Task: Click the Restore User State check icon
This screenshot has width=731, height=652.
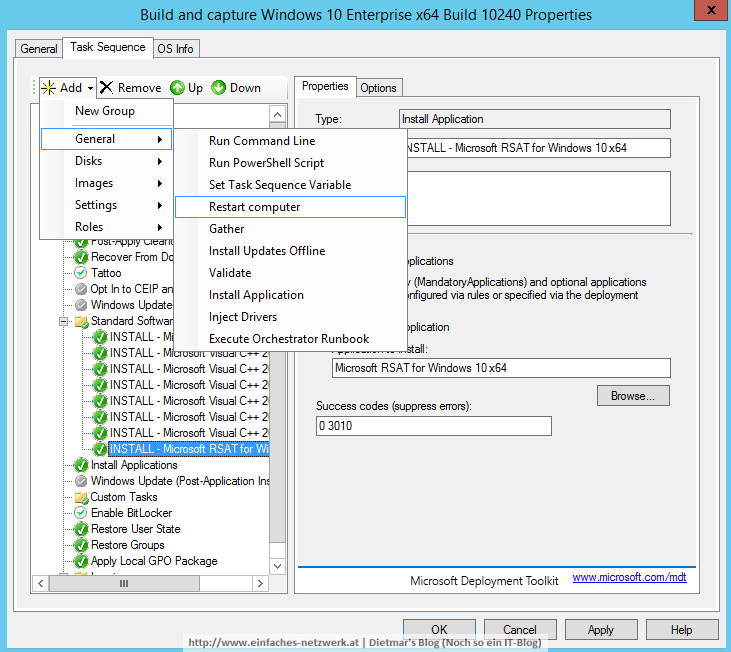Action: pos(81,529)
